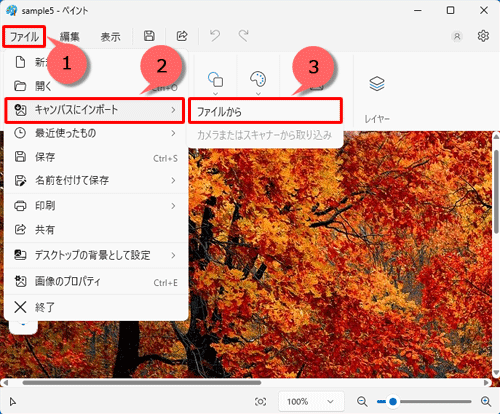Expand chevron beside キャンバスにインポート
This screenshot has height=414, width=500.
(x=173, y=110)
